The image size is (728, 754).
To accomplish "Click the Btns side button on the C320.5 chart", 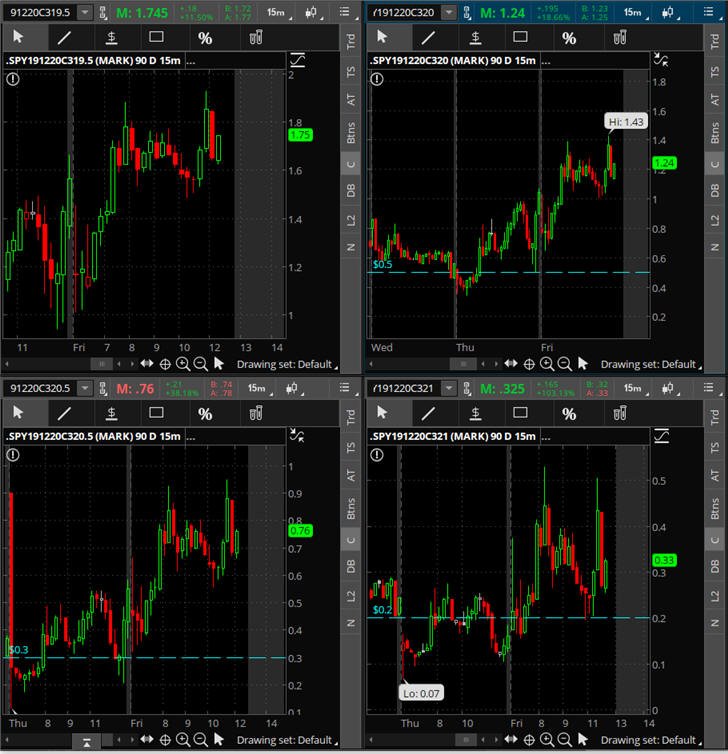I will [x=351, y=509].
